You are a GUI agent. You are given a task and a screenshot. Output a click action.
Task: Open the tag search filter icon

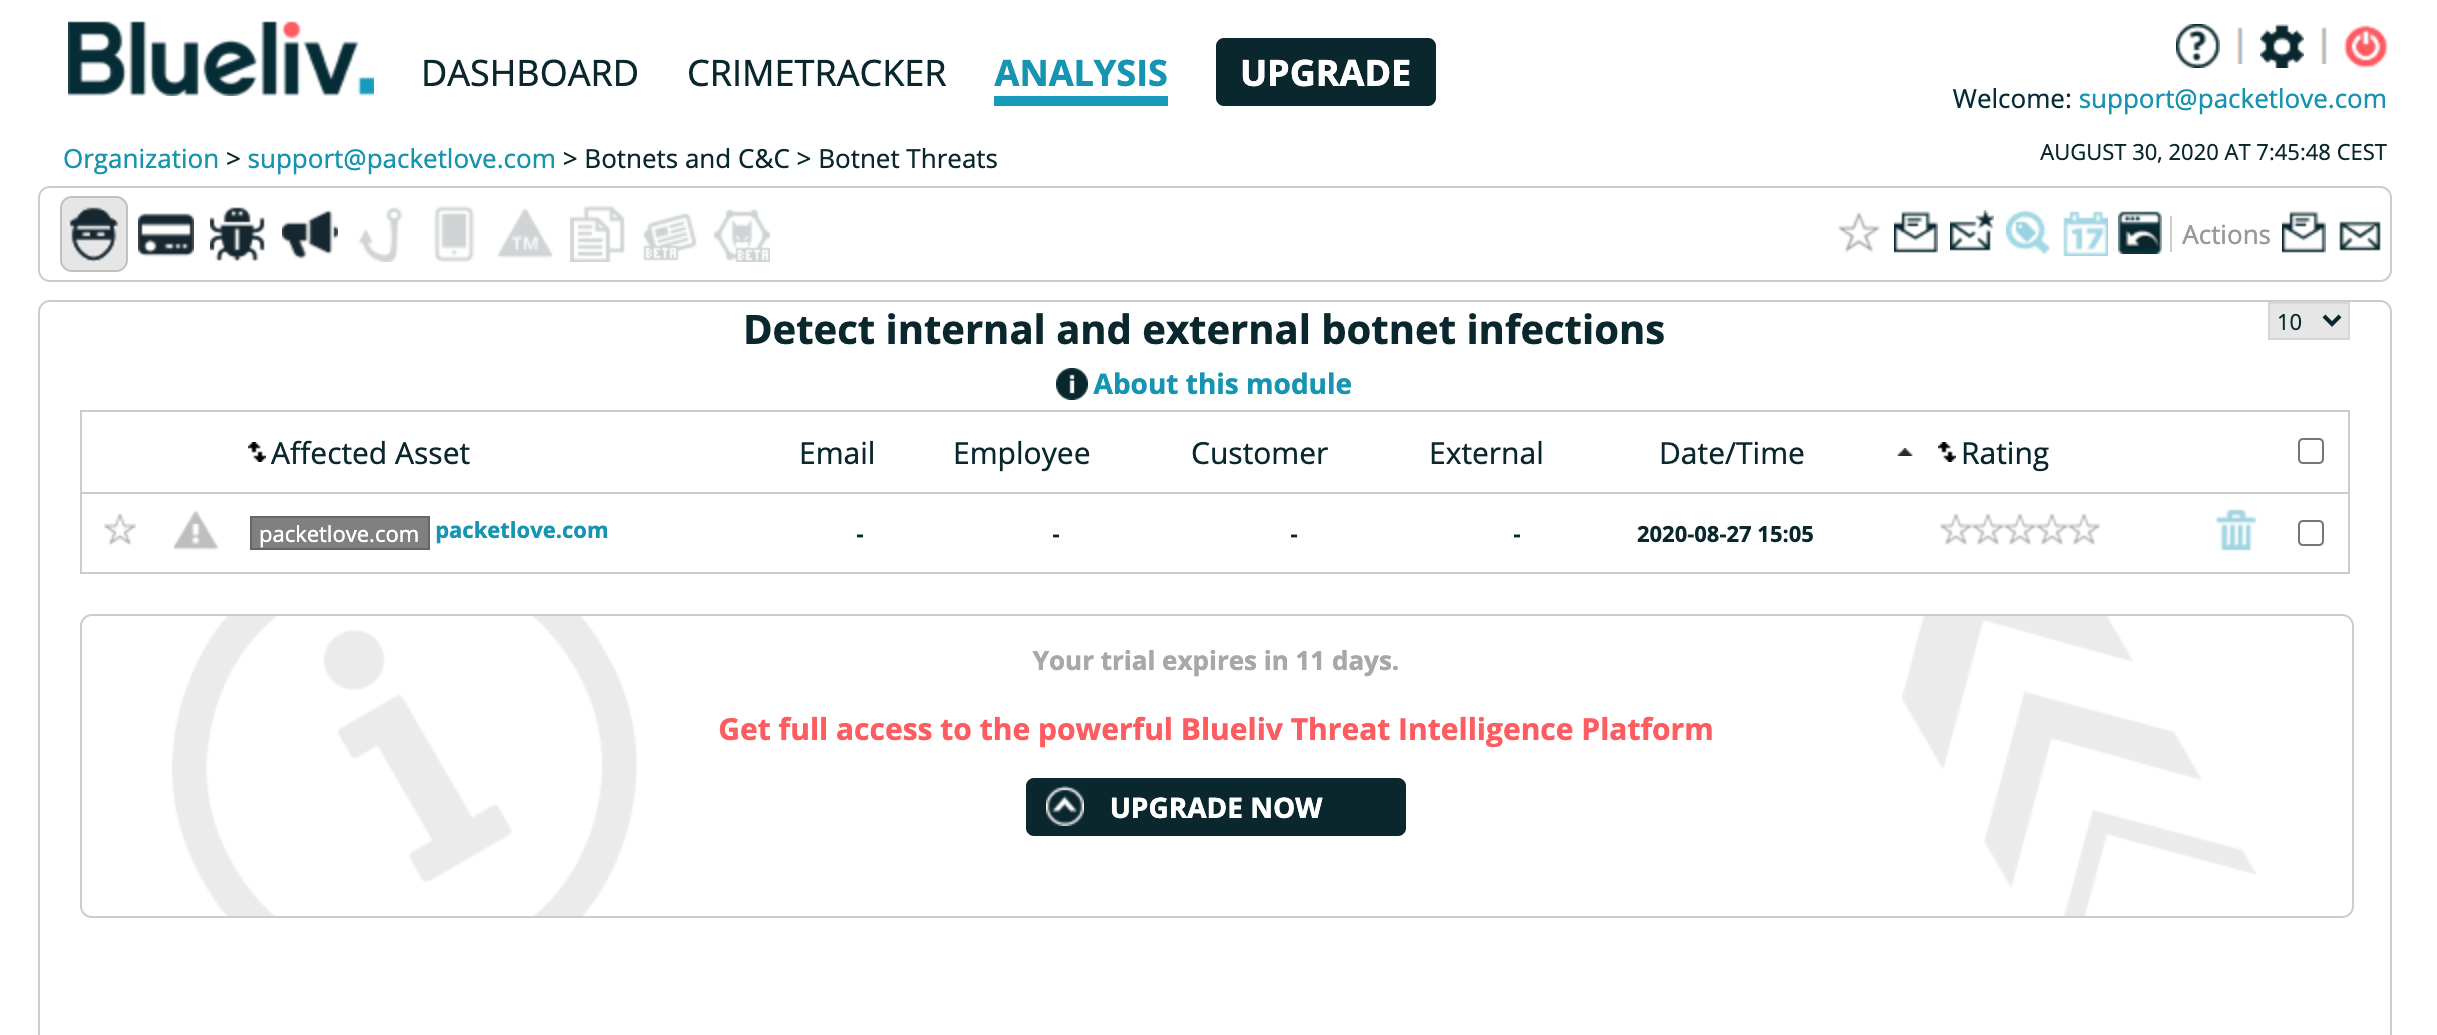click(x=2027, y=236)
